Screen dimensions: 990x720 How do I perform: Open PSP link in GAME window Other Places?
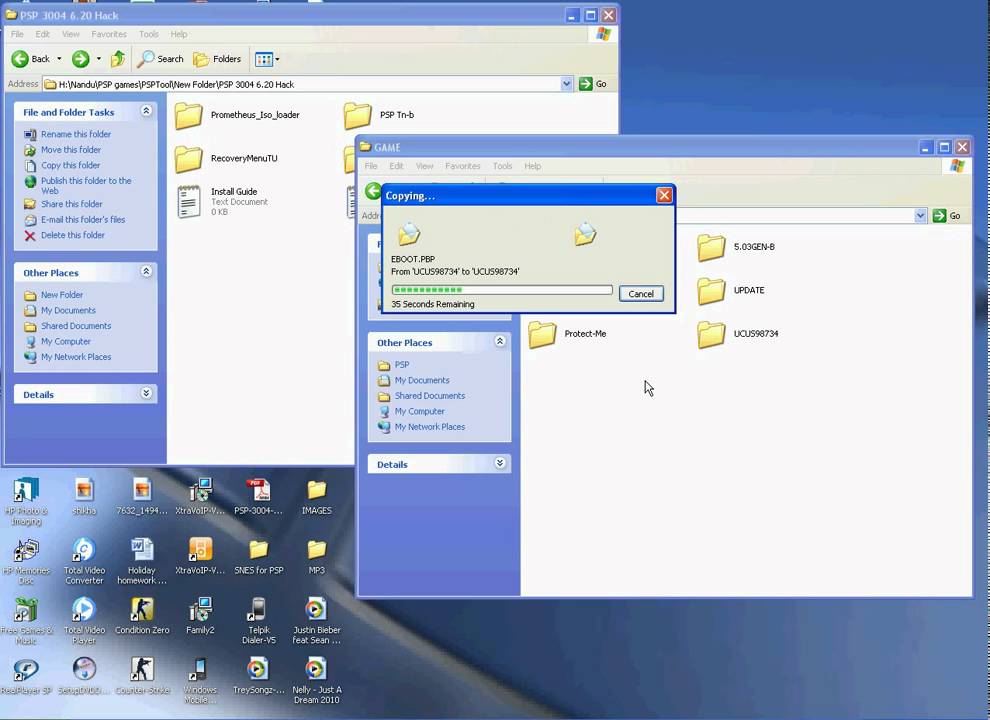(x=402, y=365)
